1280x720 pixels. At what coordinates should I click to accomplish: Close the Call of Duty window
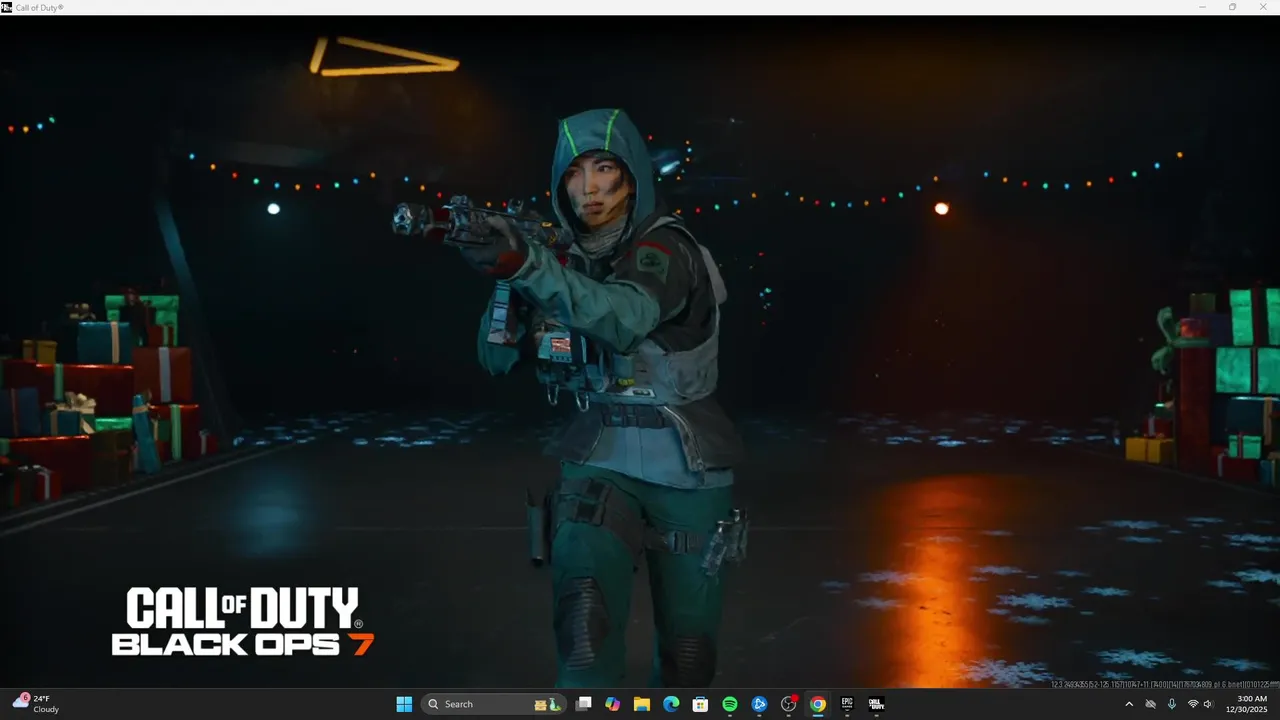click(x=1262, y=7)
